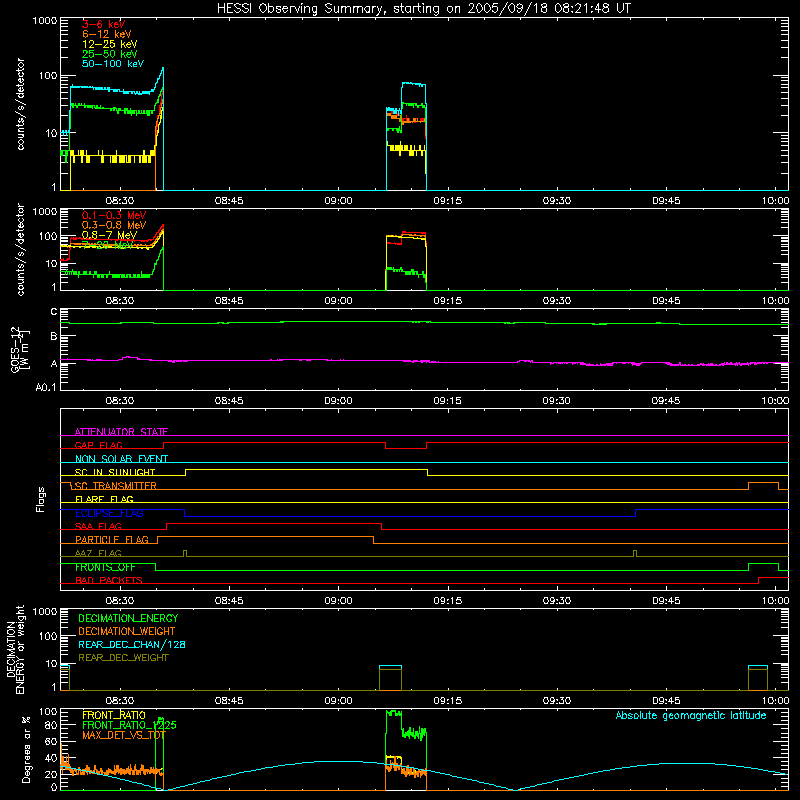Select the Absolute geomagnetic latitude label
Viewport: 800px width, 800px height.
coord(691,715)
